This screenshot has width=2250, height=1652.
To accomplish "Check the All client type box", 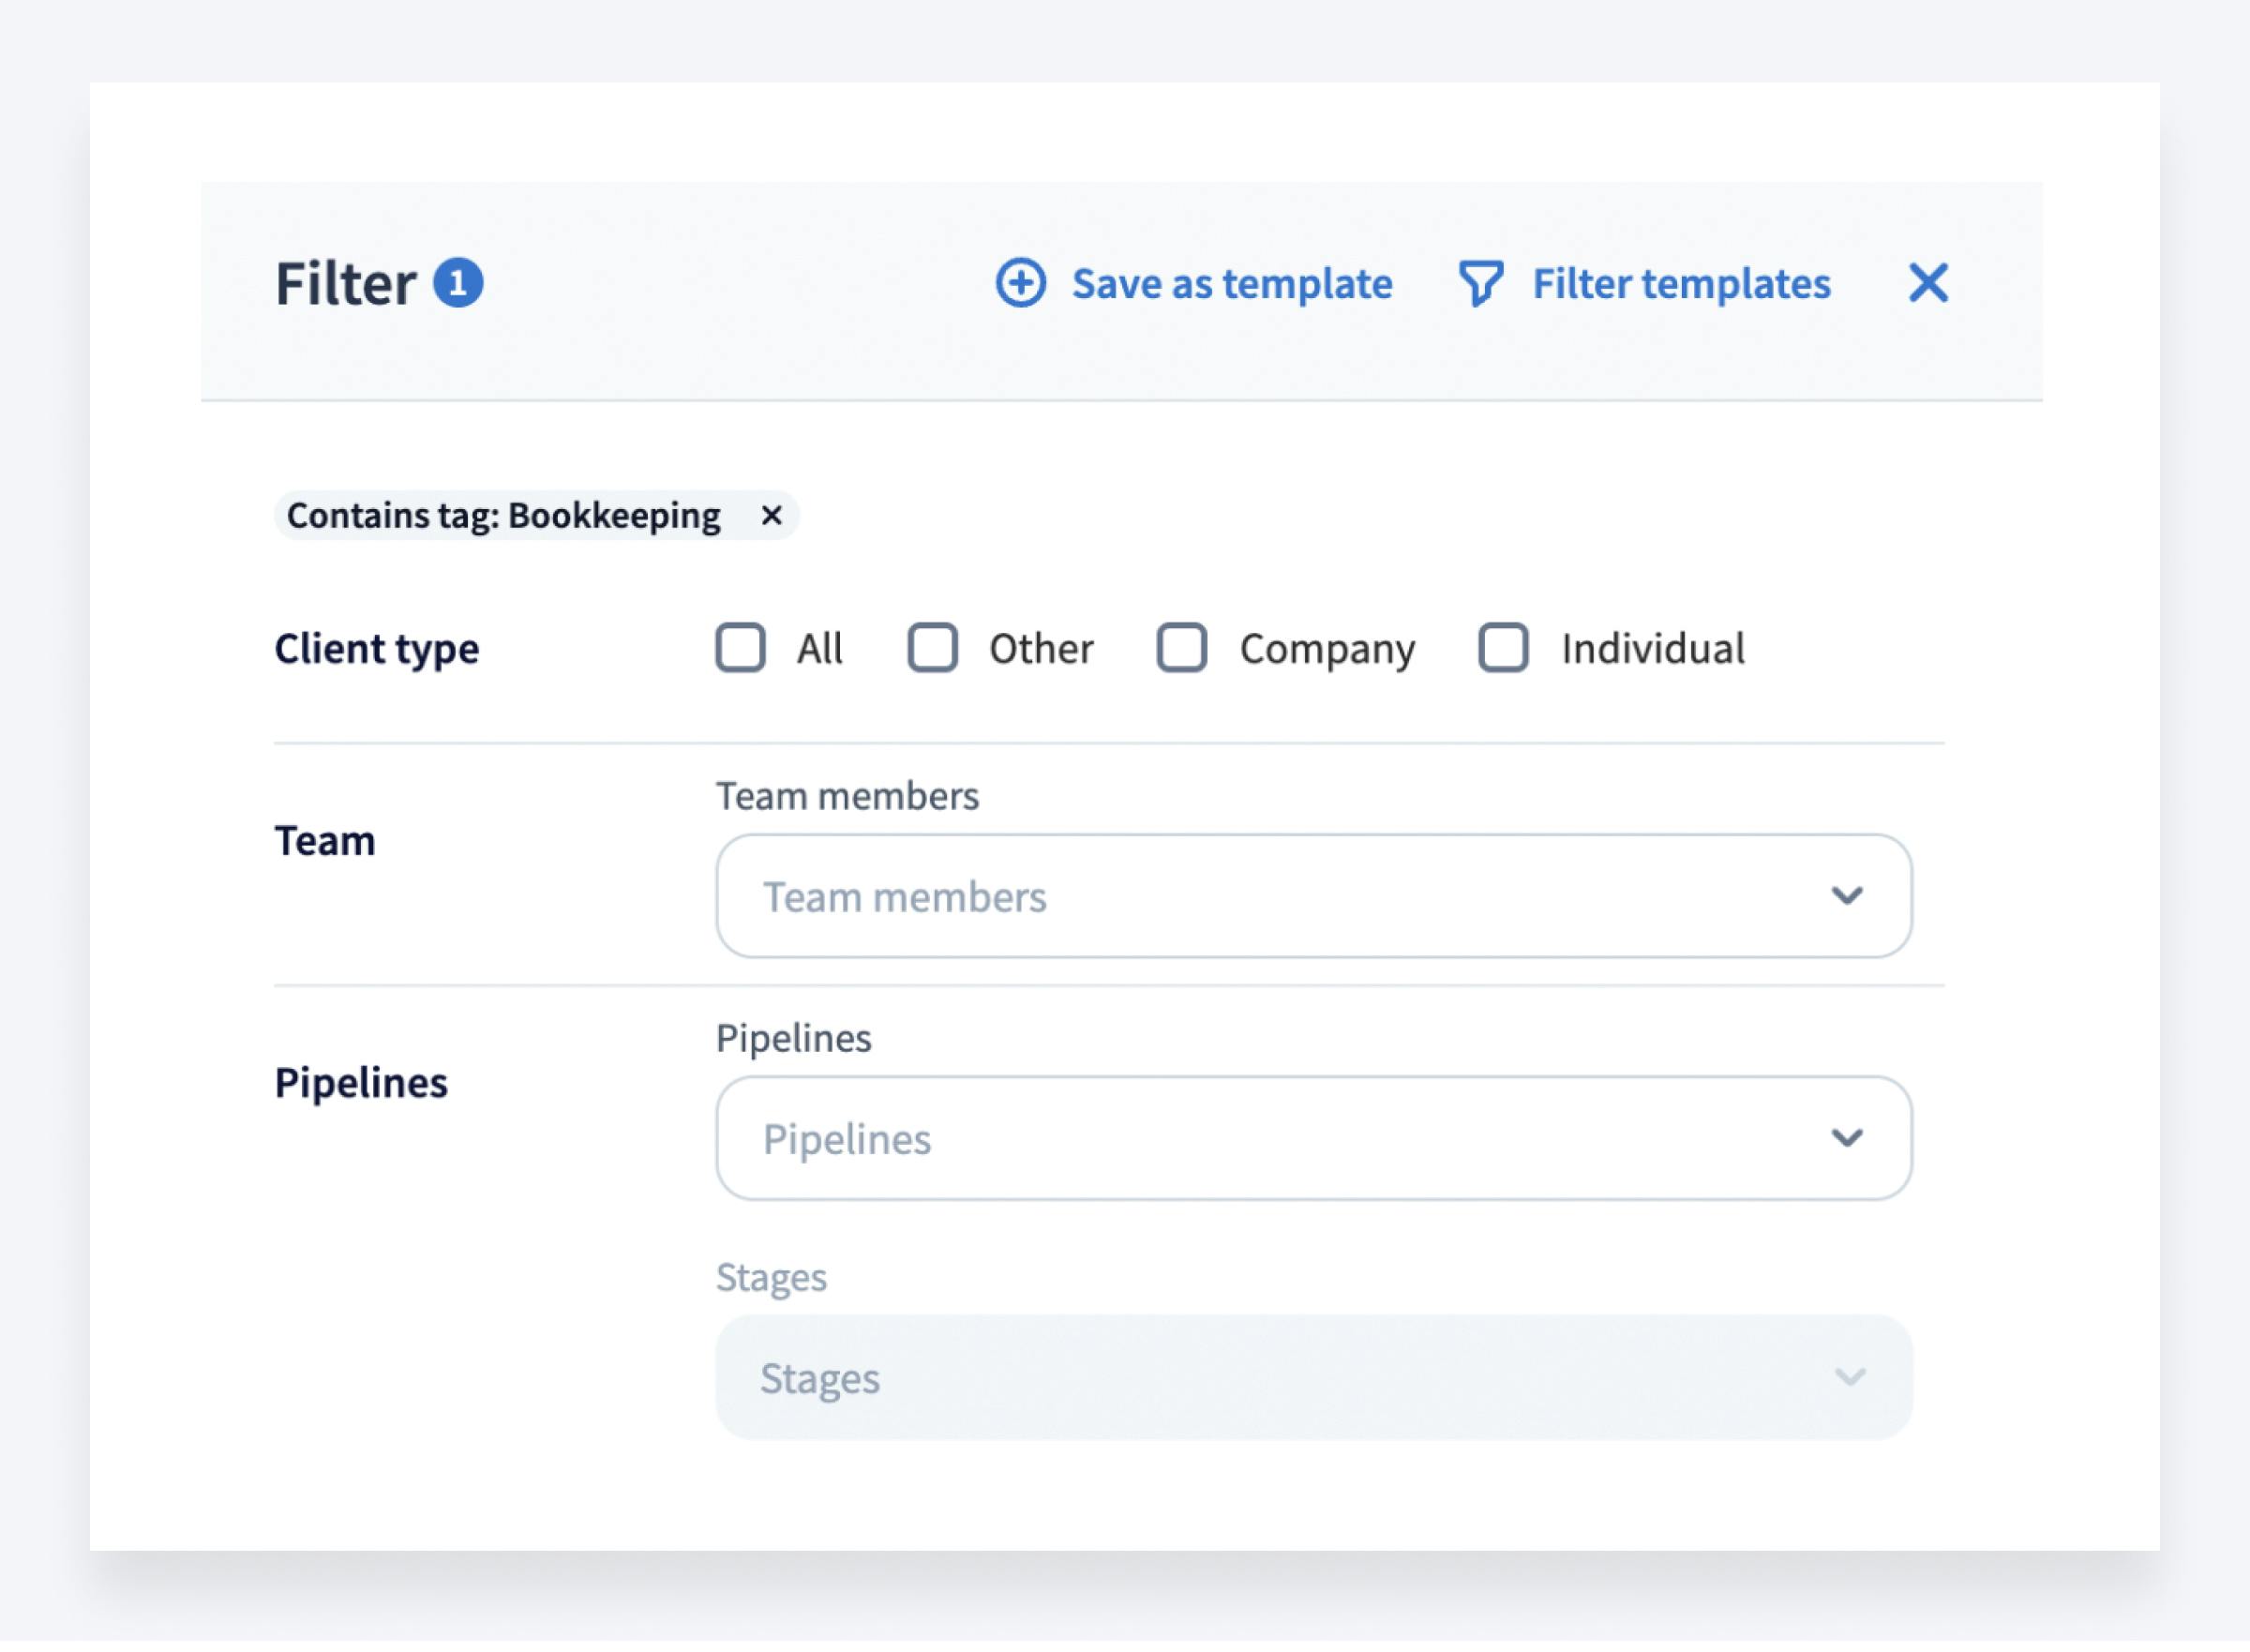I will pyautogui.click(x=740, y=648).
